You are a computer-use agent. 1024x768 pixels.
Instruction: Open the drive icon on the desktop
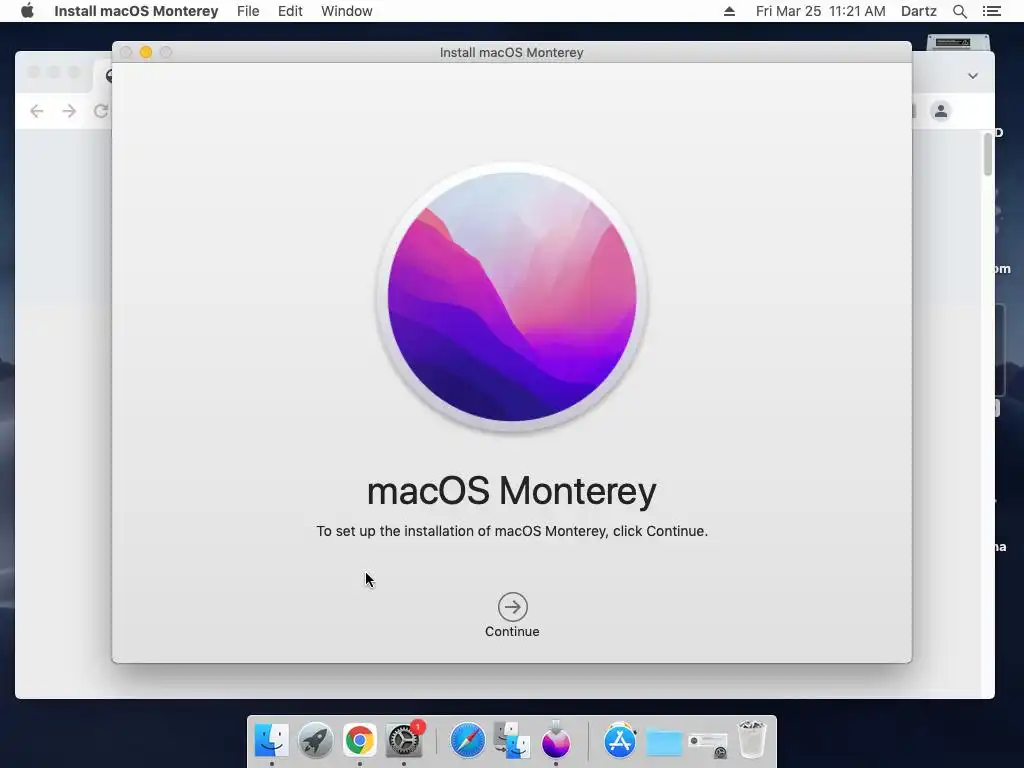pyautogui.click(x=958, y=42)
